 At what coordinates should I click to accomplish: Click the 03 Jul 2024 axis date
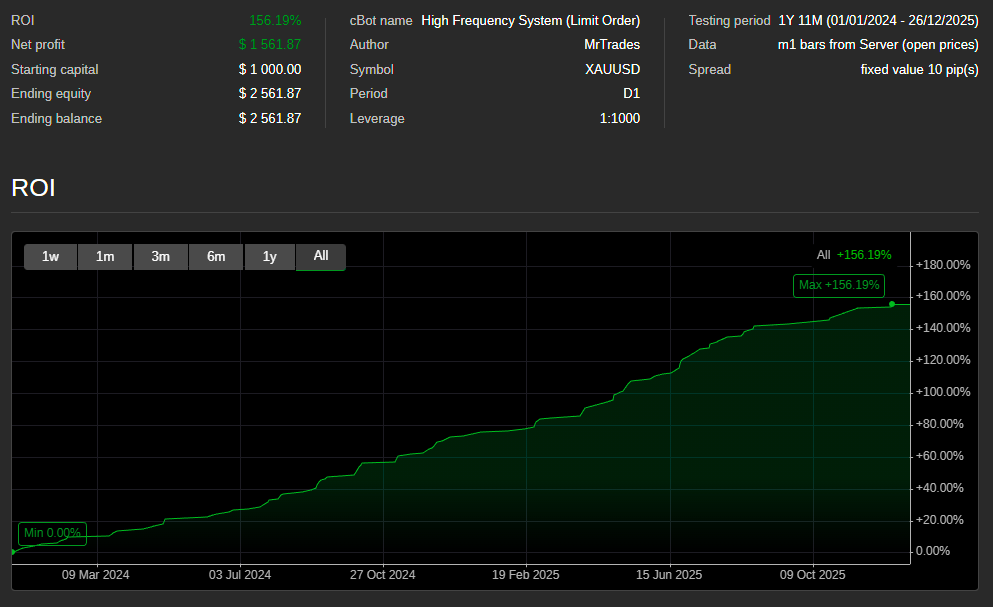[240, 575]
